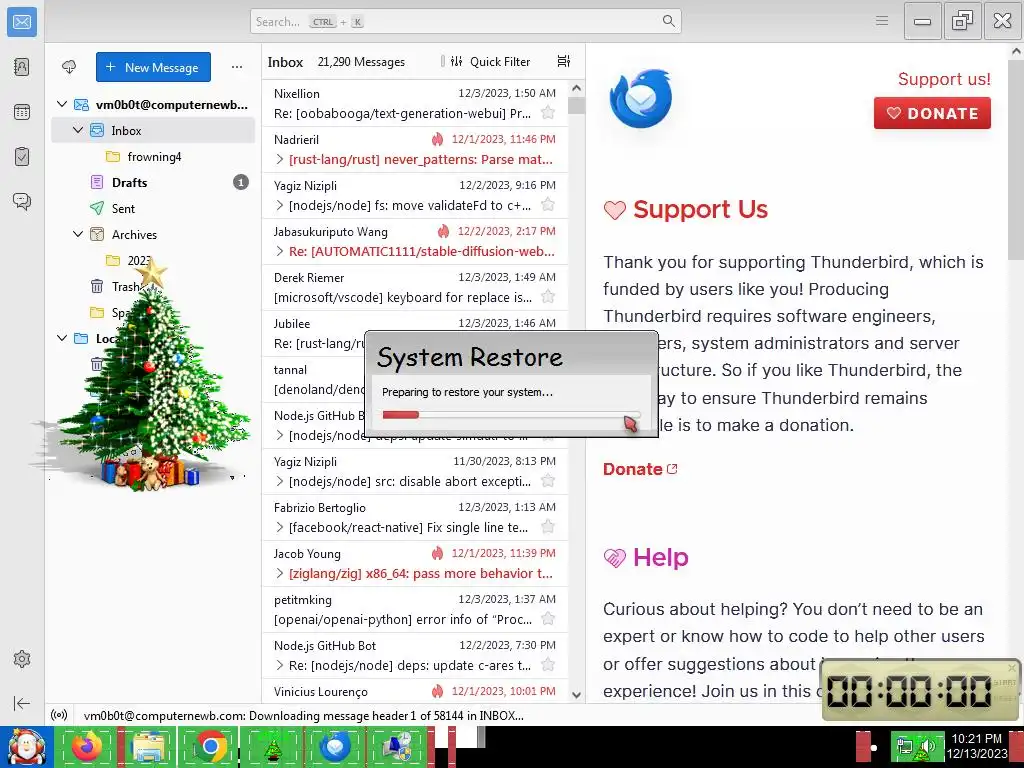This screenshot has height=768, width=1024.
Task: Open Chrome from taskbar
Action: point(210,746)
